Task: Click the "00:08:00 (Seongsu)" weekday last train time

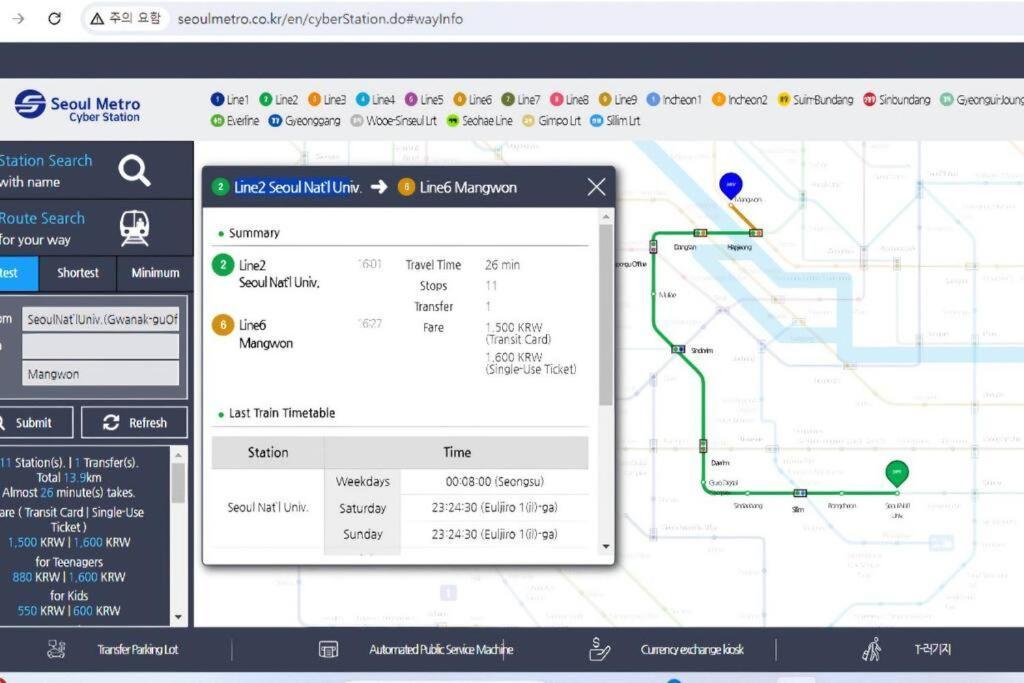Action: [x=494, y=481]
